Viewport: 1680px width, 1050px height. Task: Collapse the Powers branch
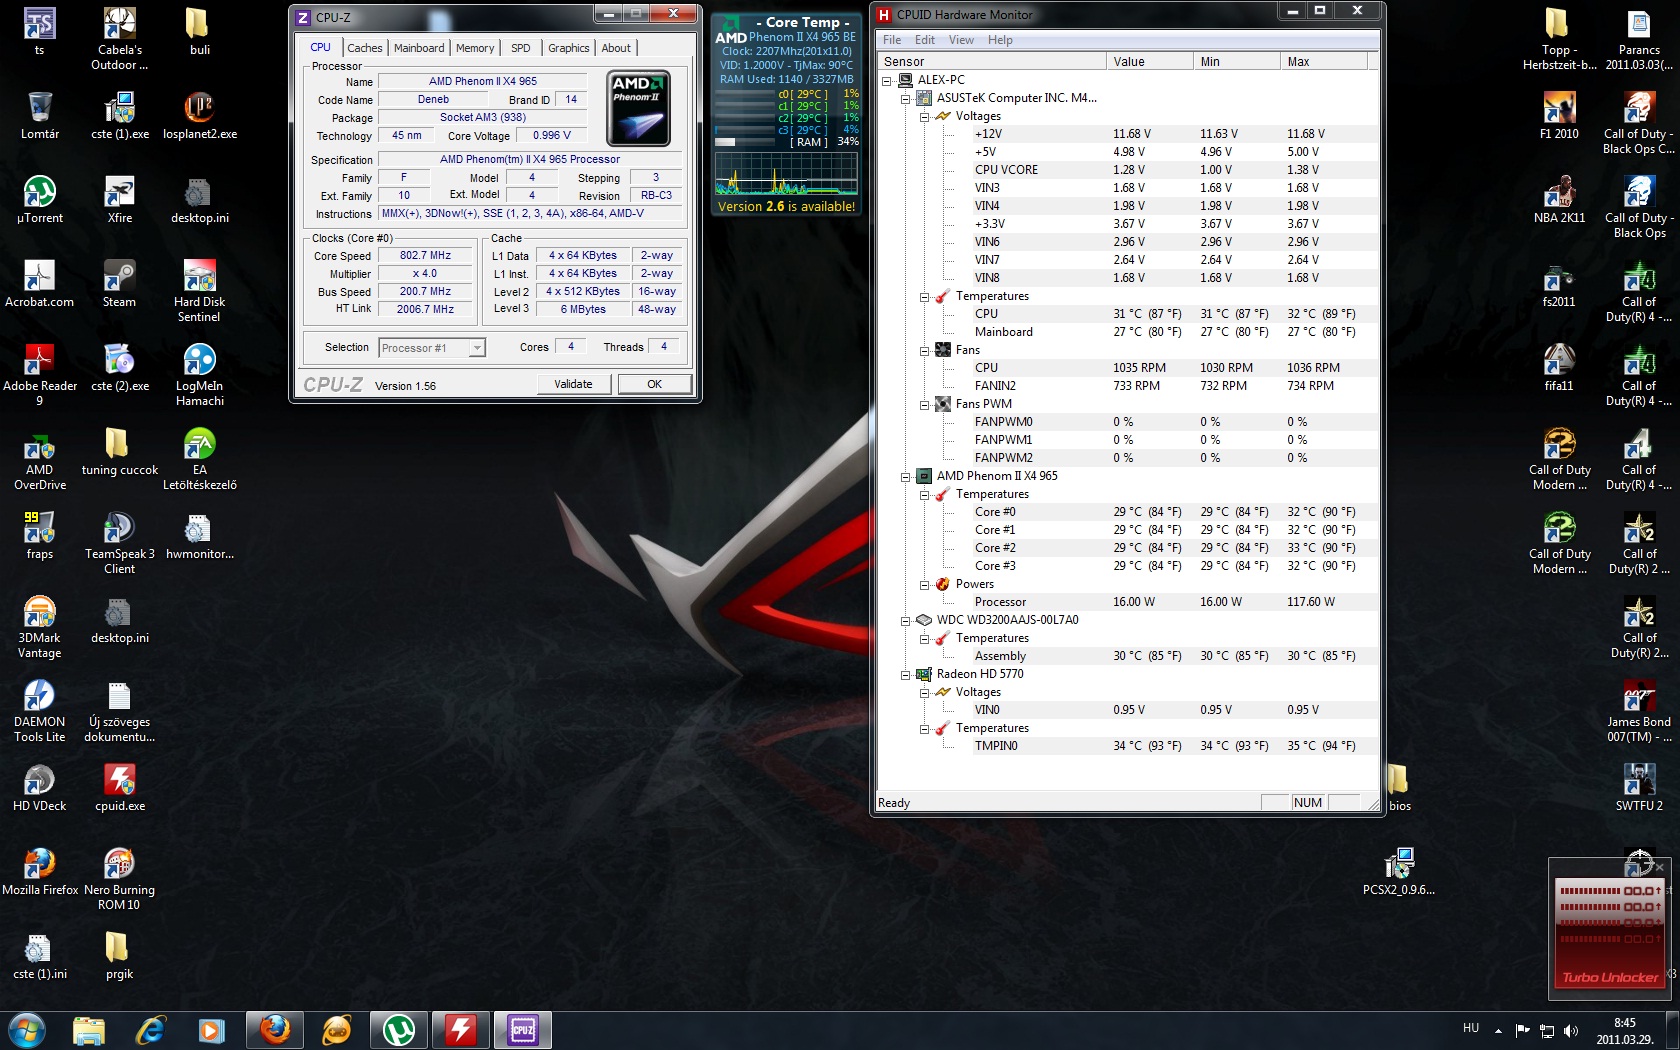[x=924, y=585]
